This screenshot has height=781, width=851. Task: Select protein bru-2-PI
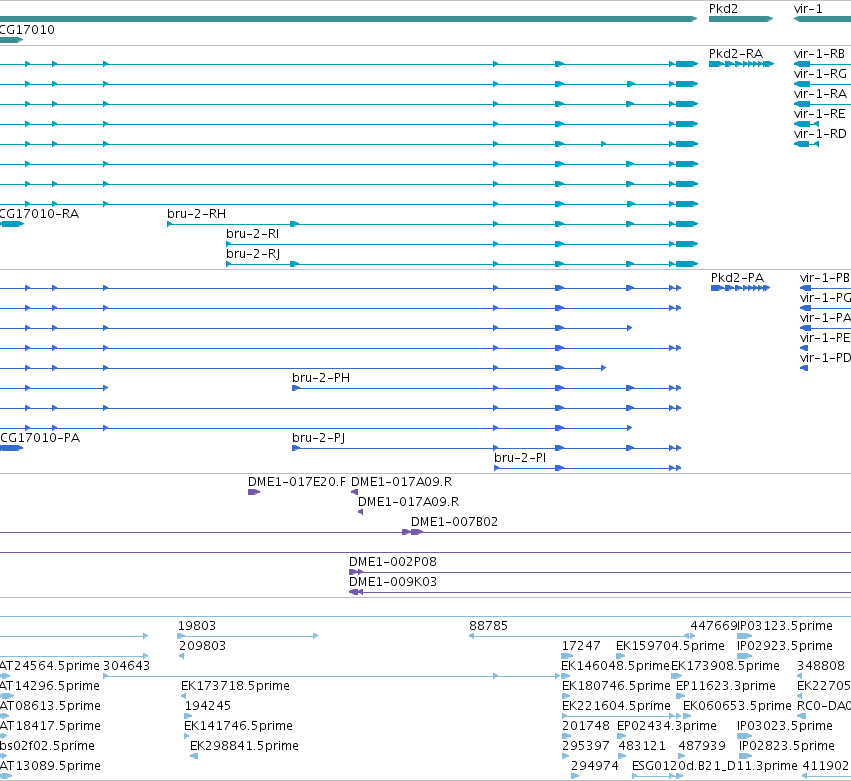click(x=520, y=459)
